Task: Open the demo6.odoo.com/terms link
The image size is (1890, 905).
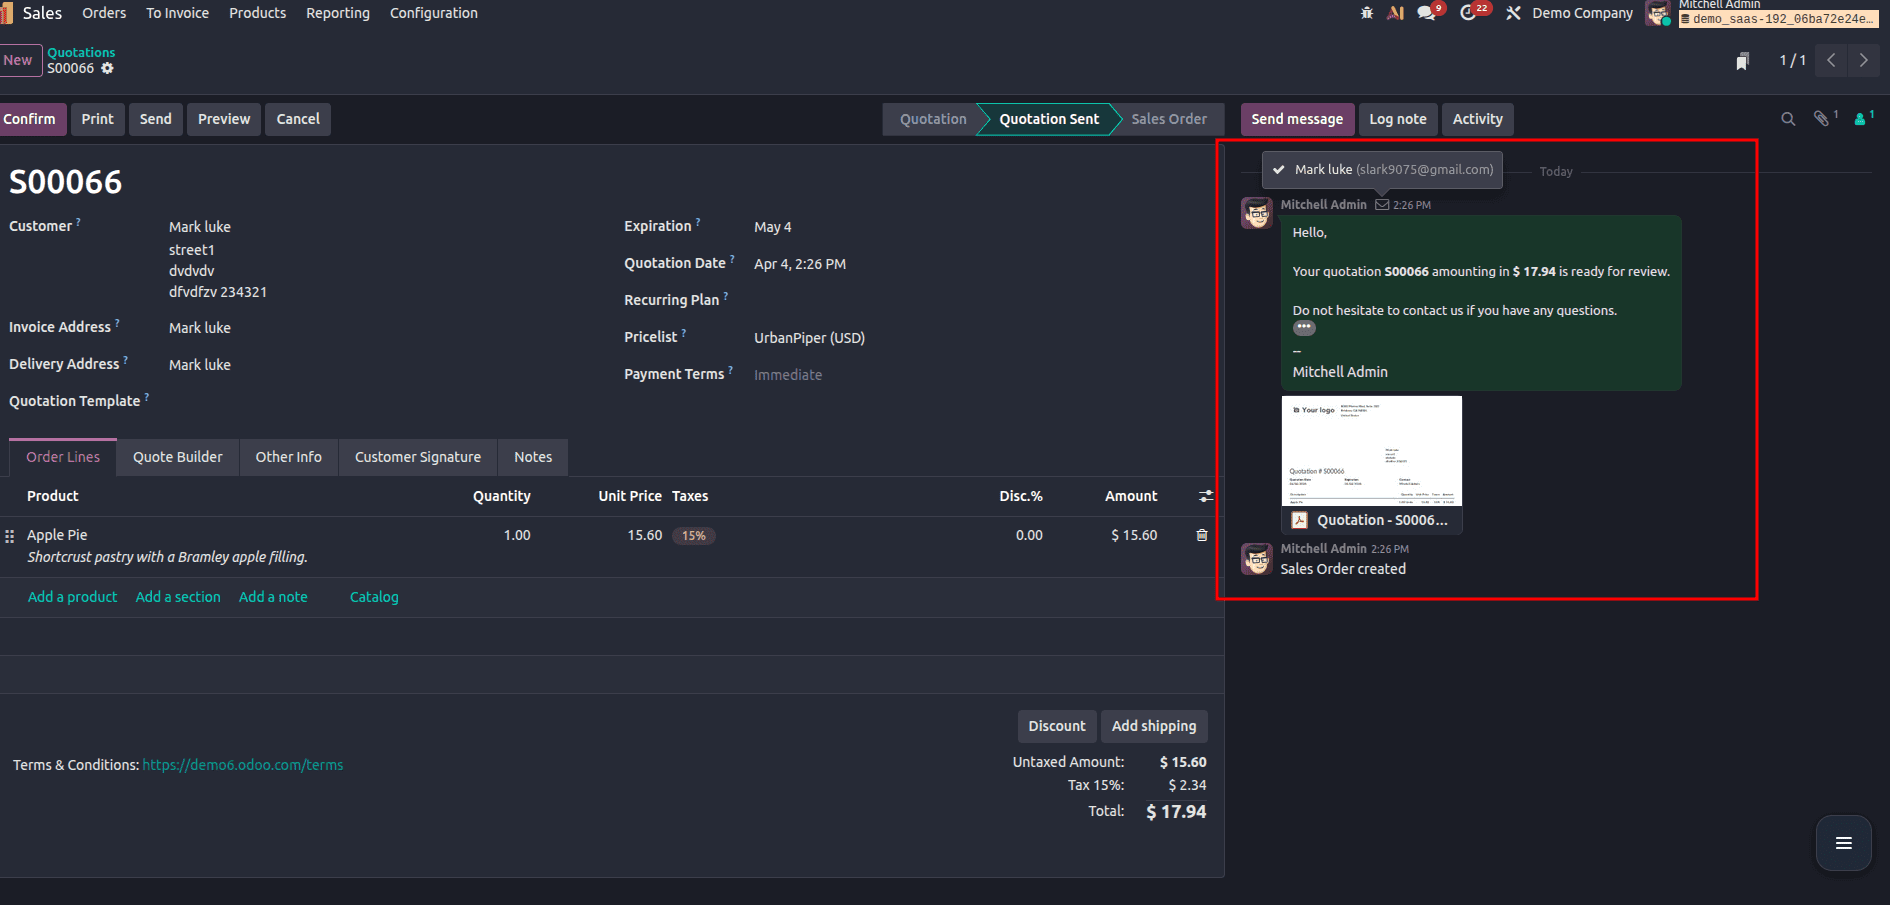Action: click(242, 764)
